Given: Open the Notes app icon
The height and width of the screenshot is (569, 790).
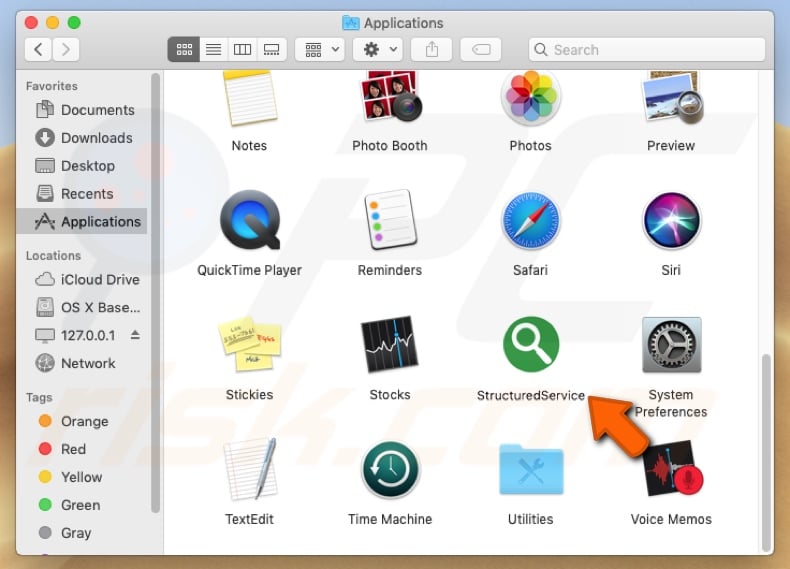Looking at the screenshot, I should pyautogui.click(x=249, y=98).
